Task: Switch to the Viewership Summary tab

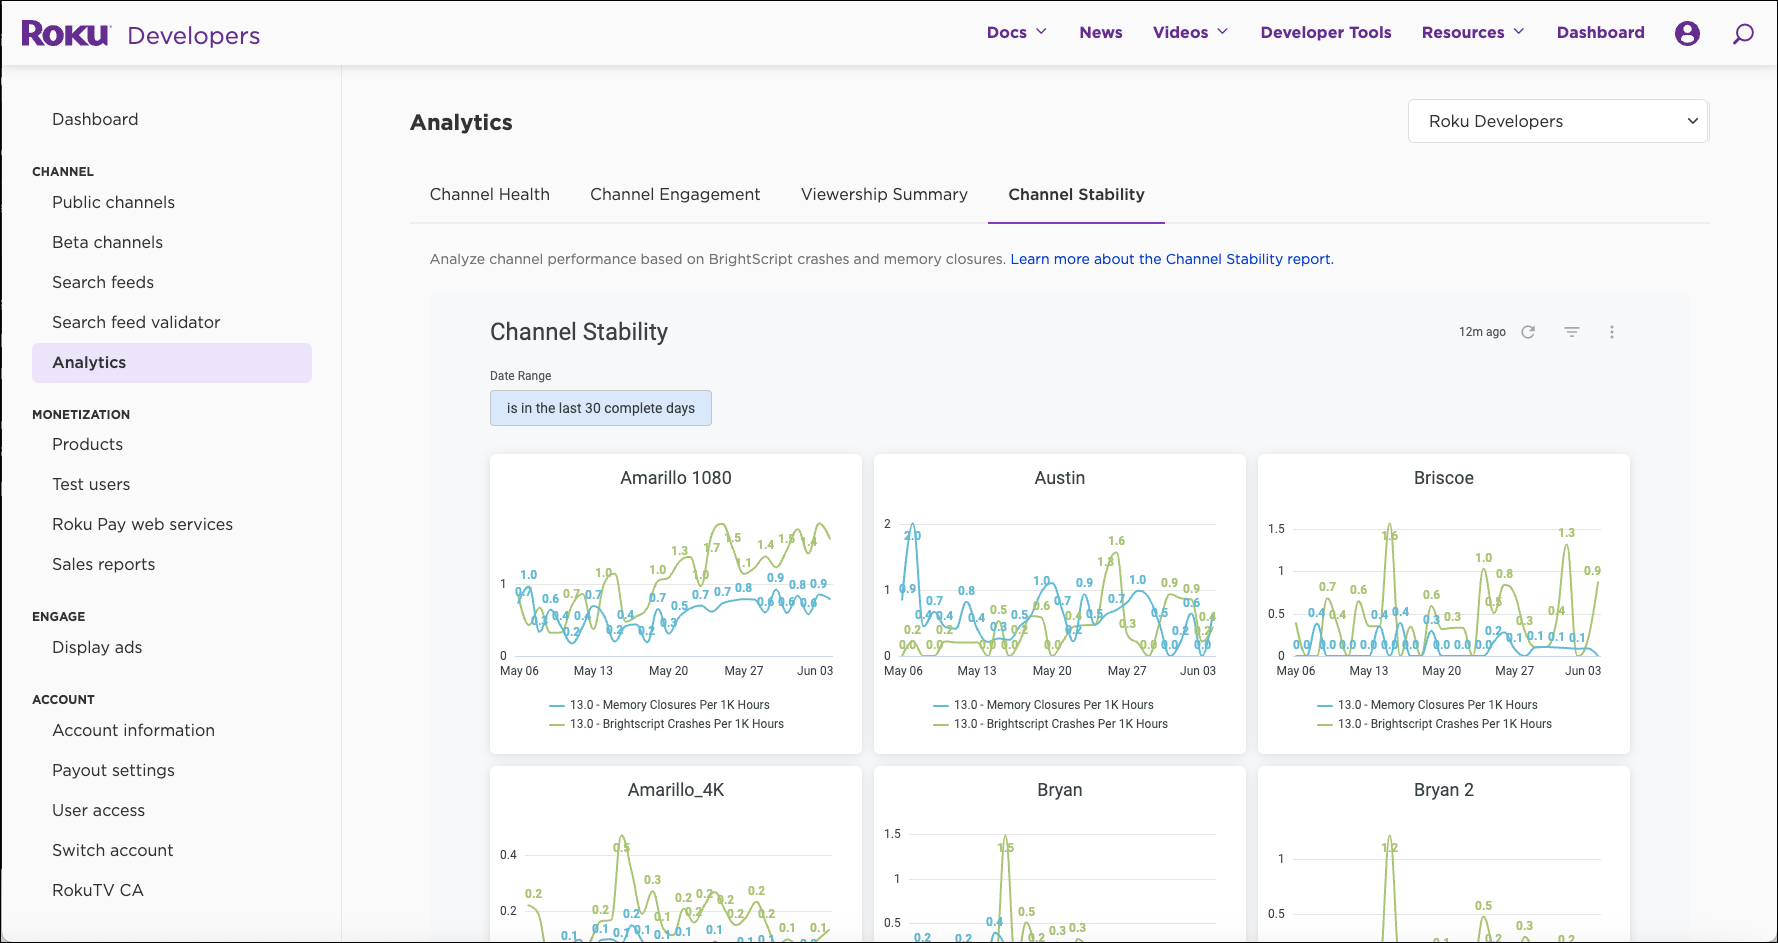Action: tap(884, 194)
